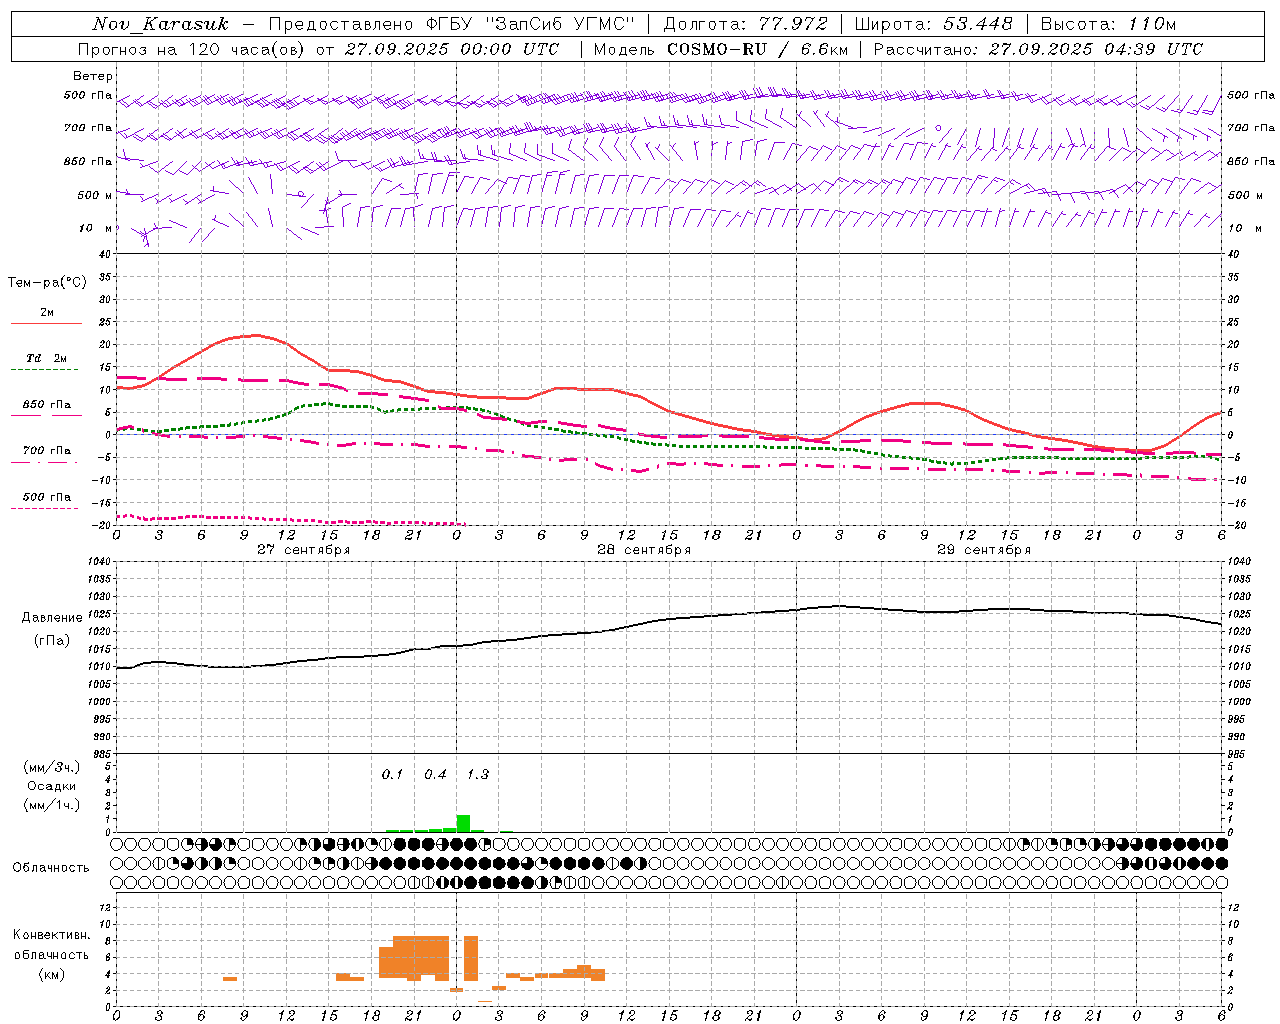Screen dimensions: 1280x1024
Task: Select the Тем-ра(°C) temperature axis label
Action: 47,283
